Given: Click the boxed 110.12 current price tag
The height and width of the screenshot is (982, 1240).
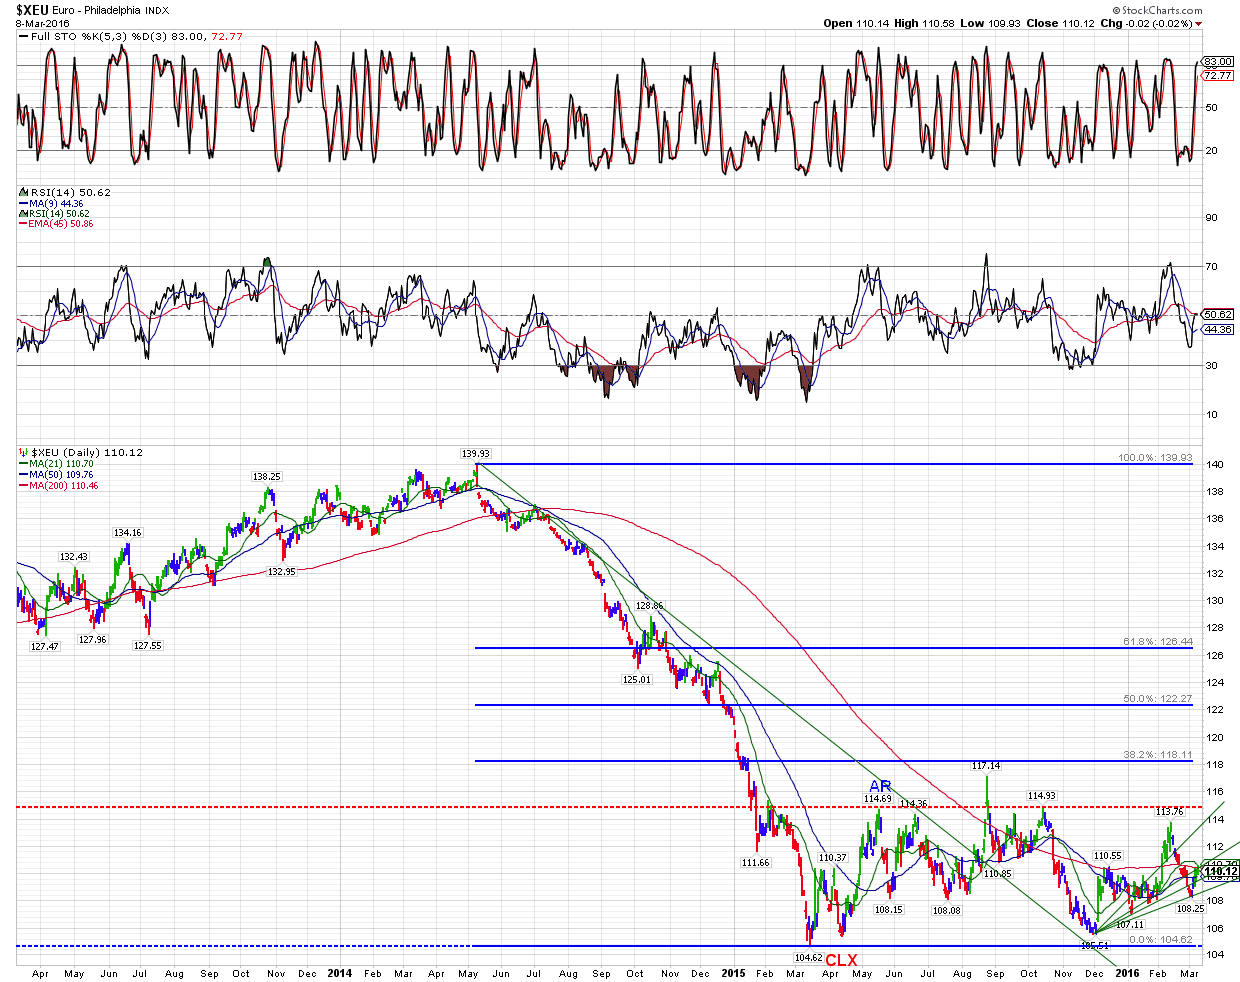Looking at the screenshot, I should 1220,871.
